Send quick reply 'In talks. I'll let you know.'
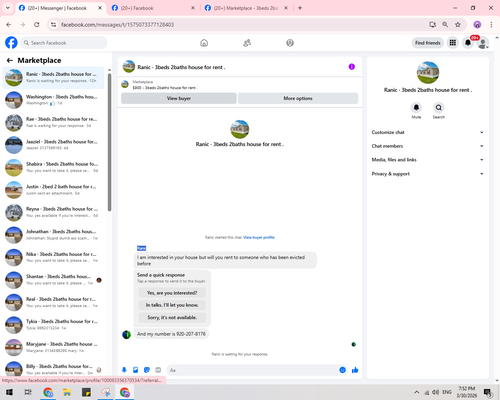The image size is (500, 400). pos(172,305)
